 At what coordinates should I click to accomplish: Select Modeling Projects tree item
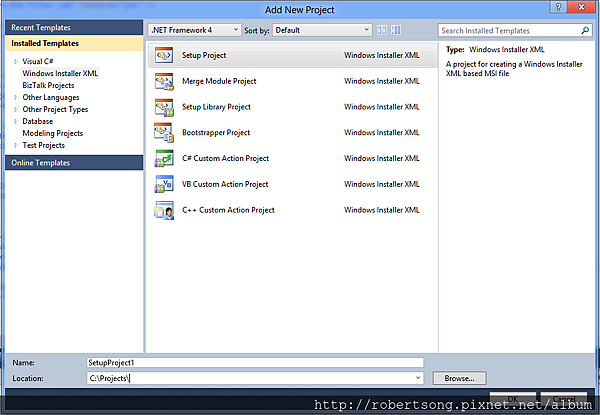[53, 133]
